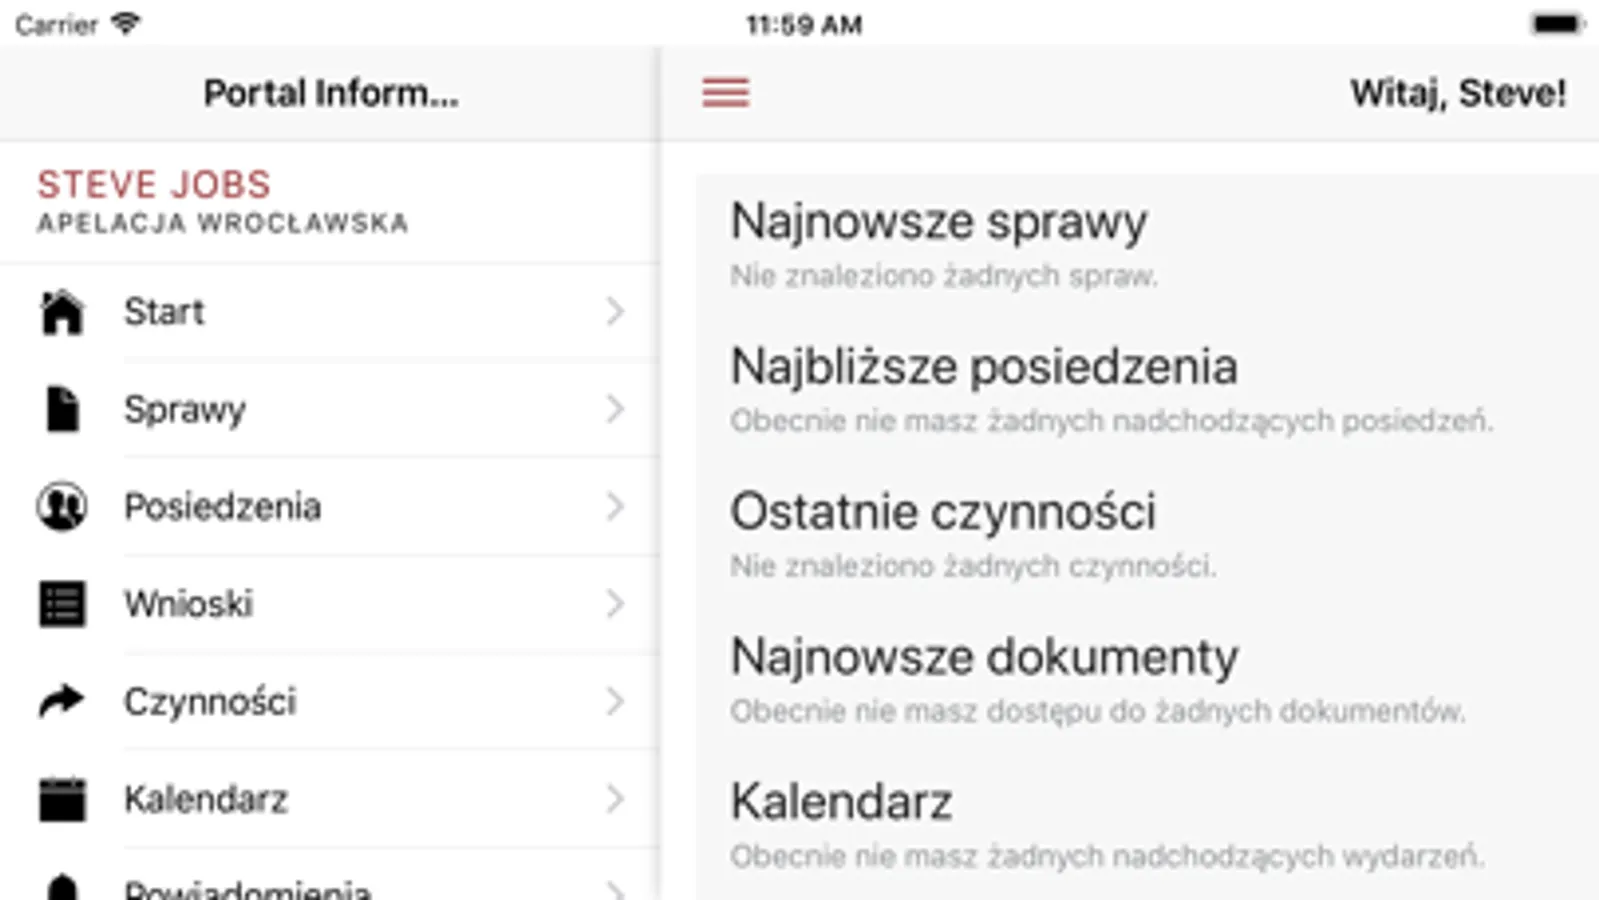Open the Najnowsze sprawy section heading
This screenshot has width=1599, height=900.
[x=938, y=222]
